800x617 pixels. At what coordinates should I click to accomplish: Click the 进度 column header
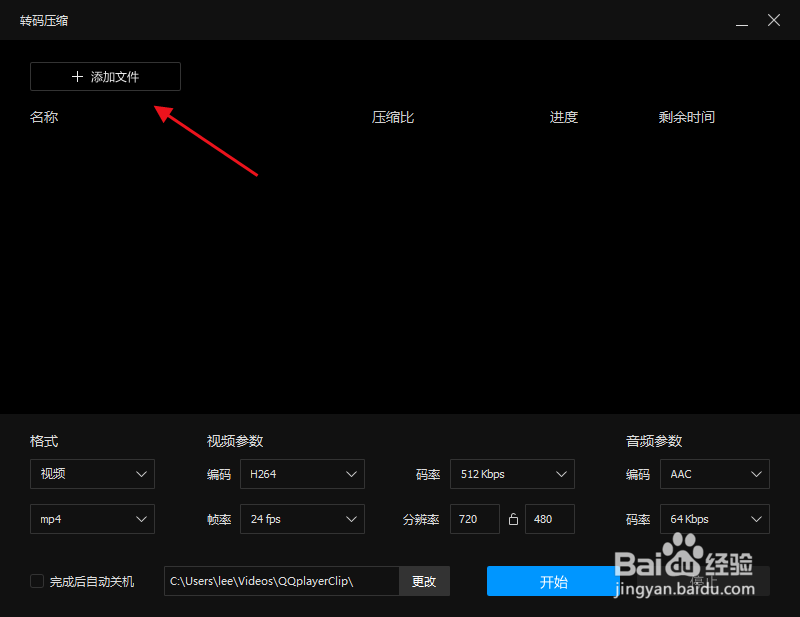tap(563, 116)
